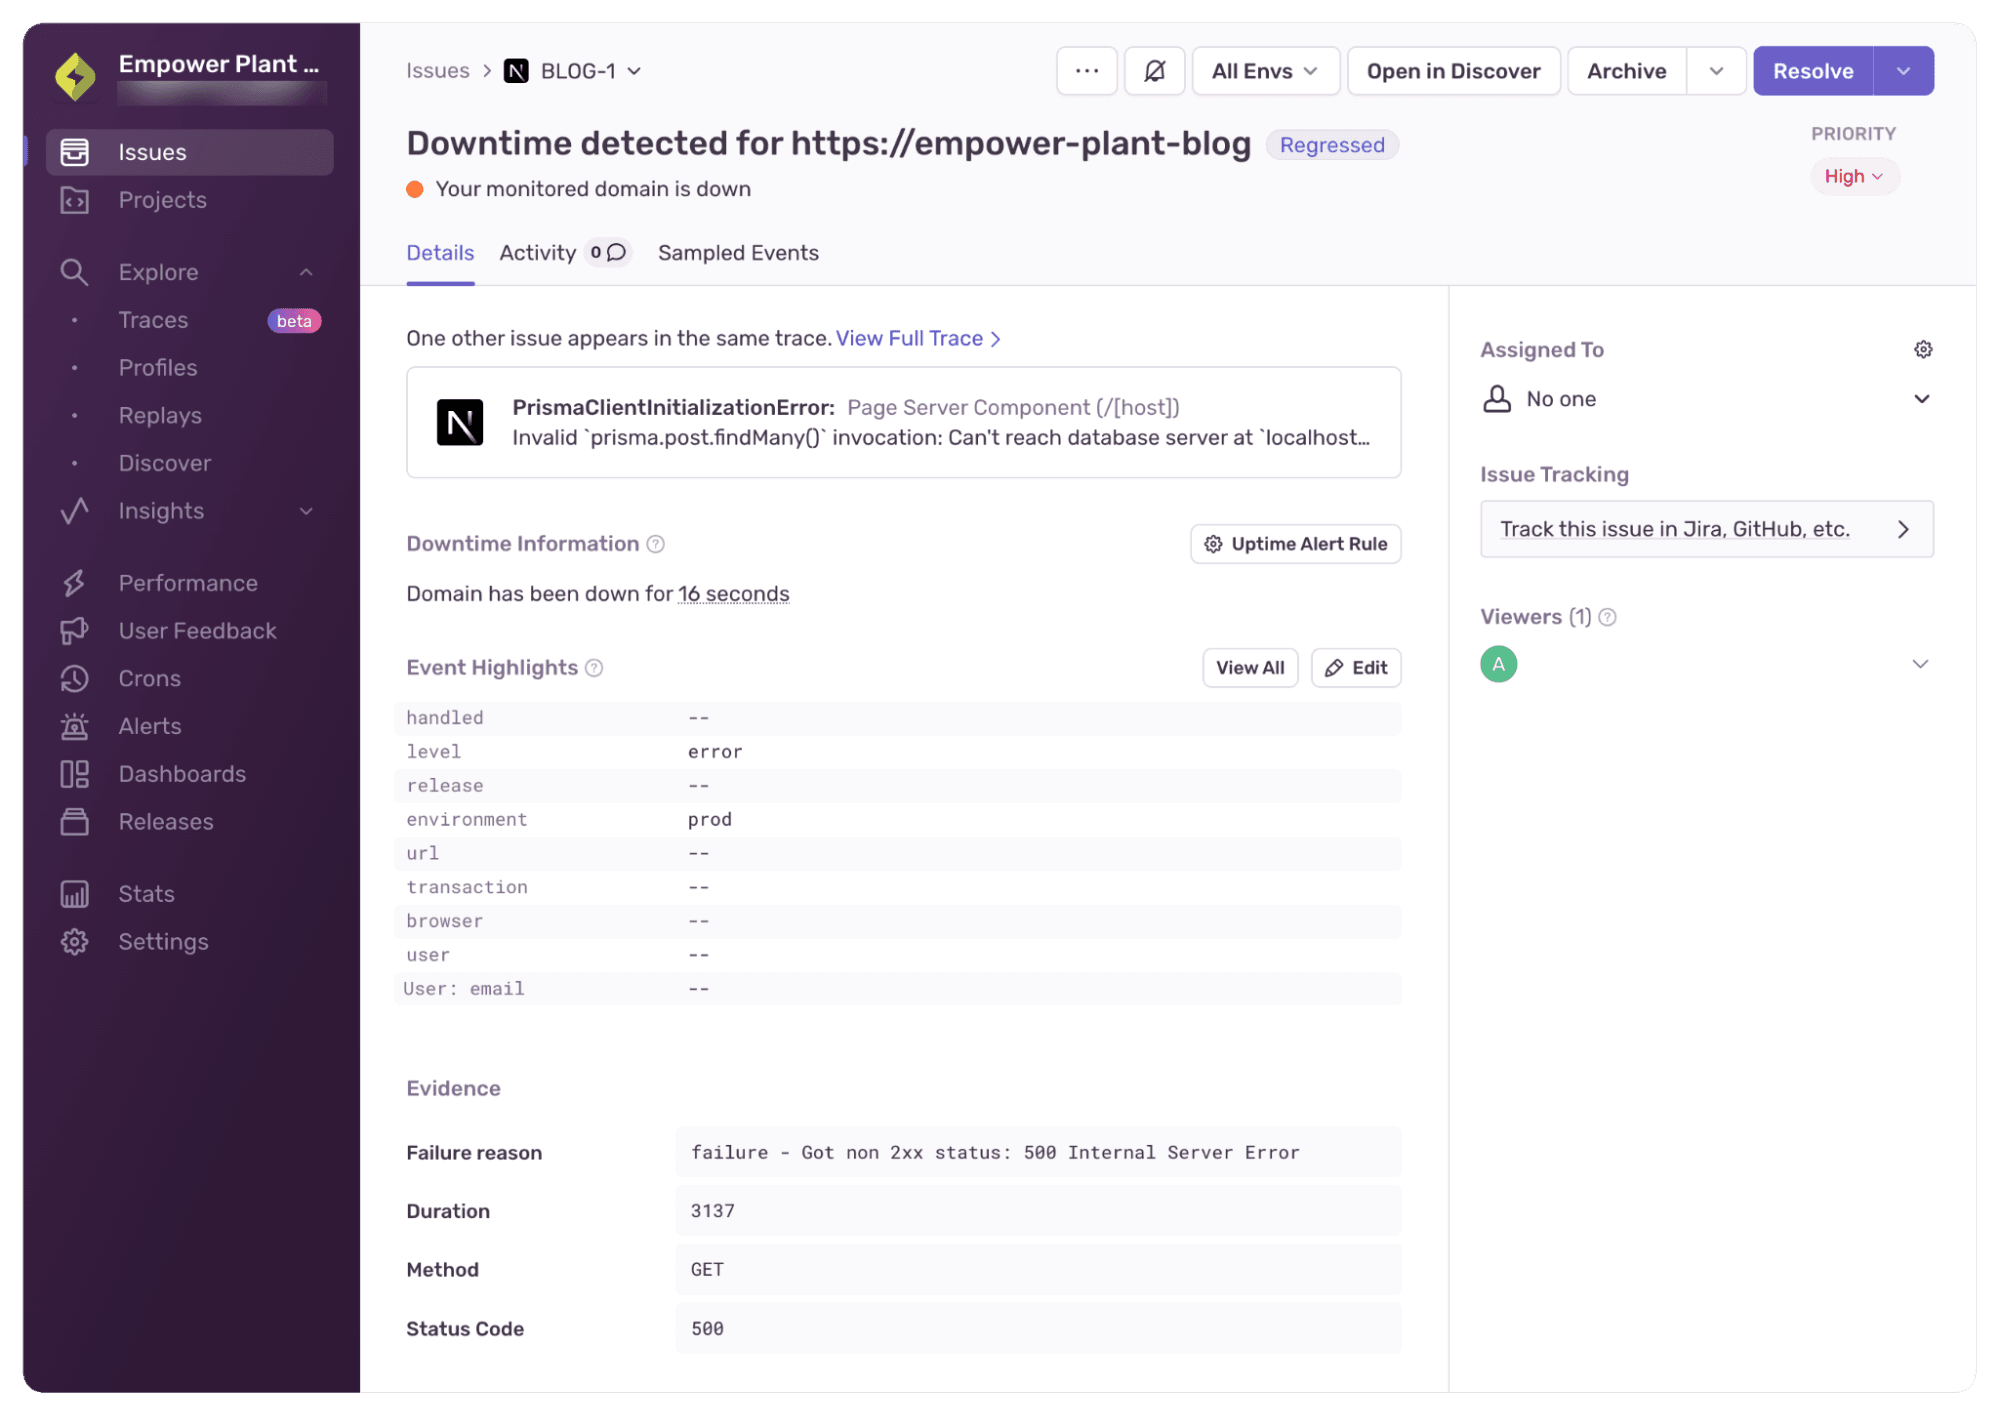Click the Settings gear icon in sidebar
The height and width of the screenshot is (1416, 1999).
click(x=74, y=942)
